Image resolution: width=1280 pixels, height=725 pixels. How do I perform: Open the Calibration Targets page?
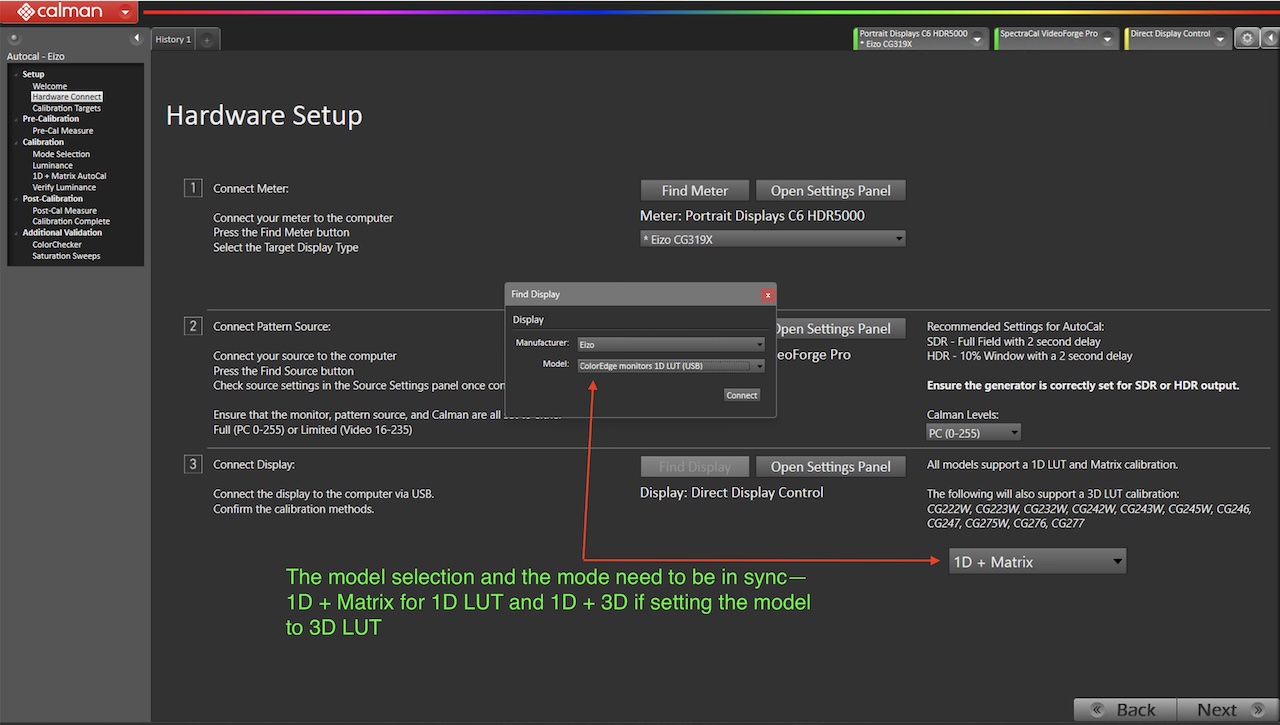click(66, 108)
